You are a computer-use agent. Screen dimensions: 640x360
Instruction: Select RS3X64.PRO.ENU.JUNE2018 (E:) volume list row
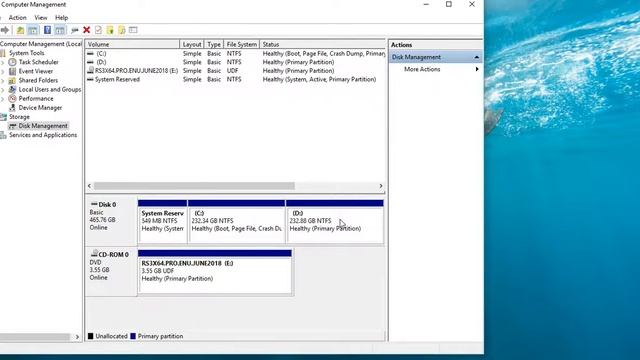point(236,71)
